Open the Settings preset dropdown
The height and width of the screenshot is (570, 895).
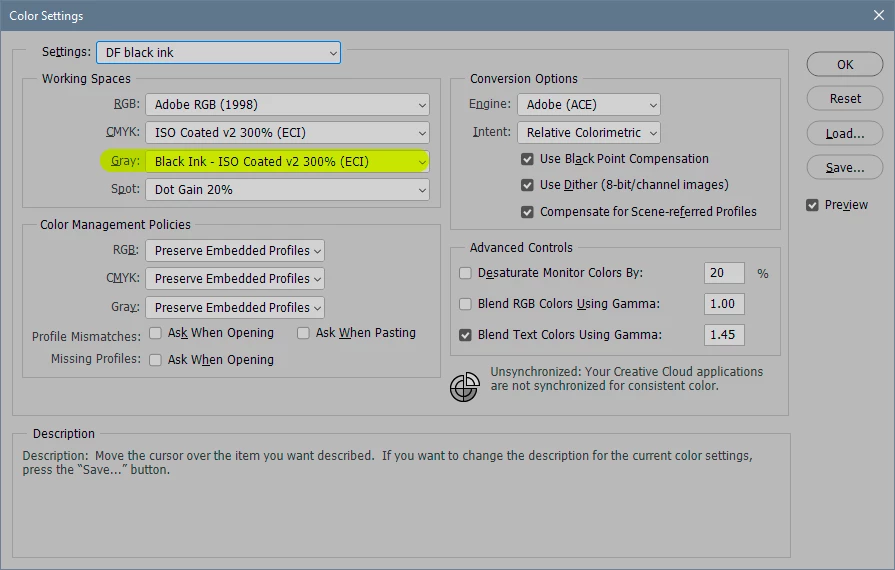click(219, 52)
